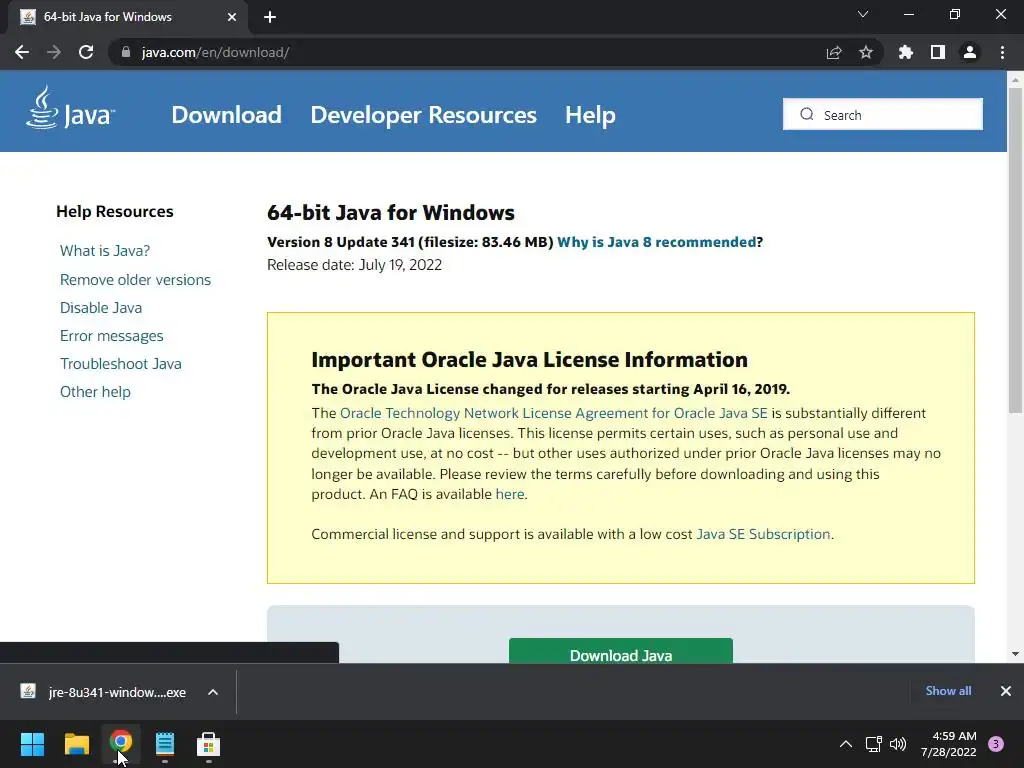Open notifications badge showing 3
This screenshot has width=1024, height=768.
point(996,744)
